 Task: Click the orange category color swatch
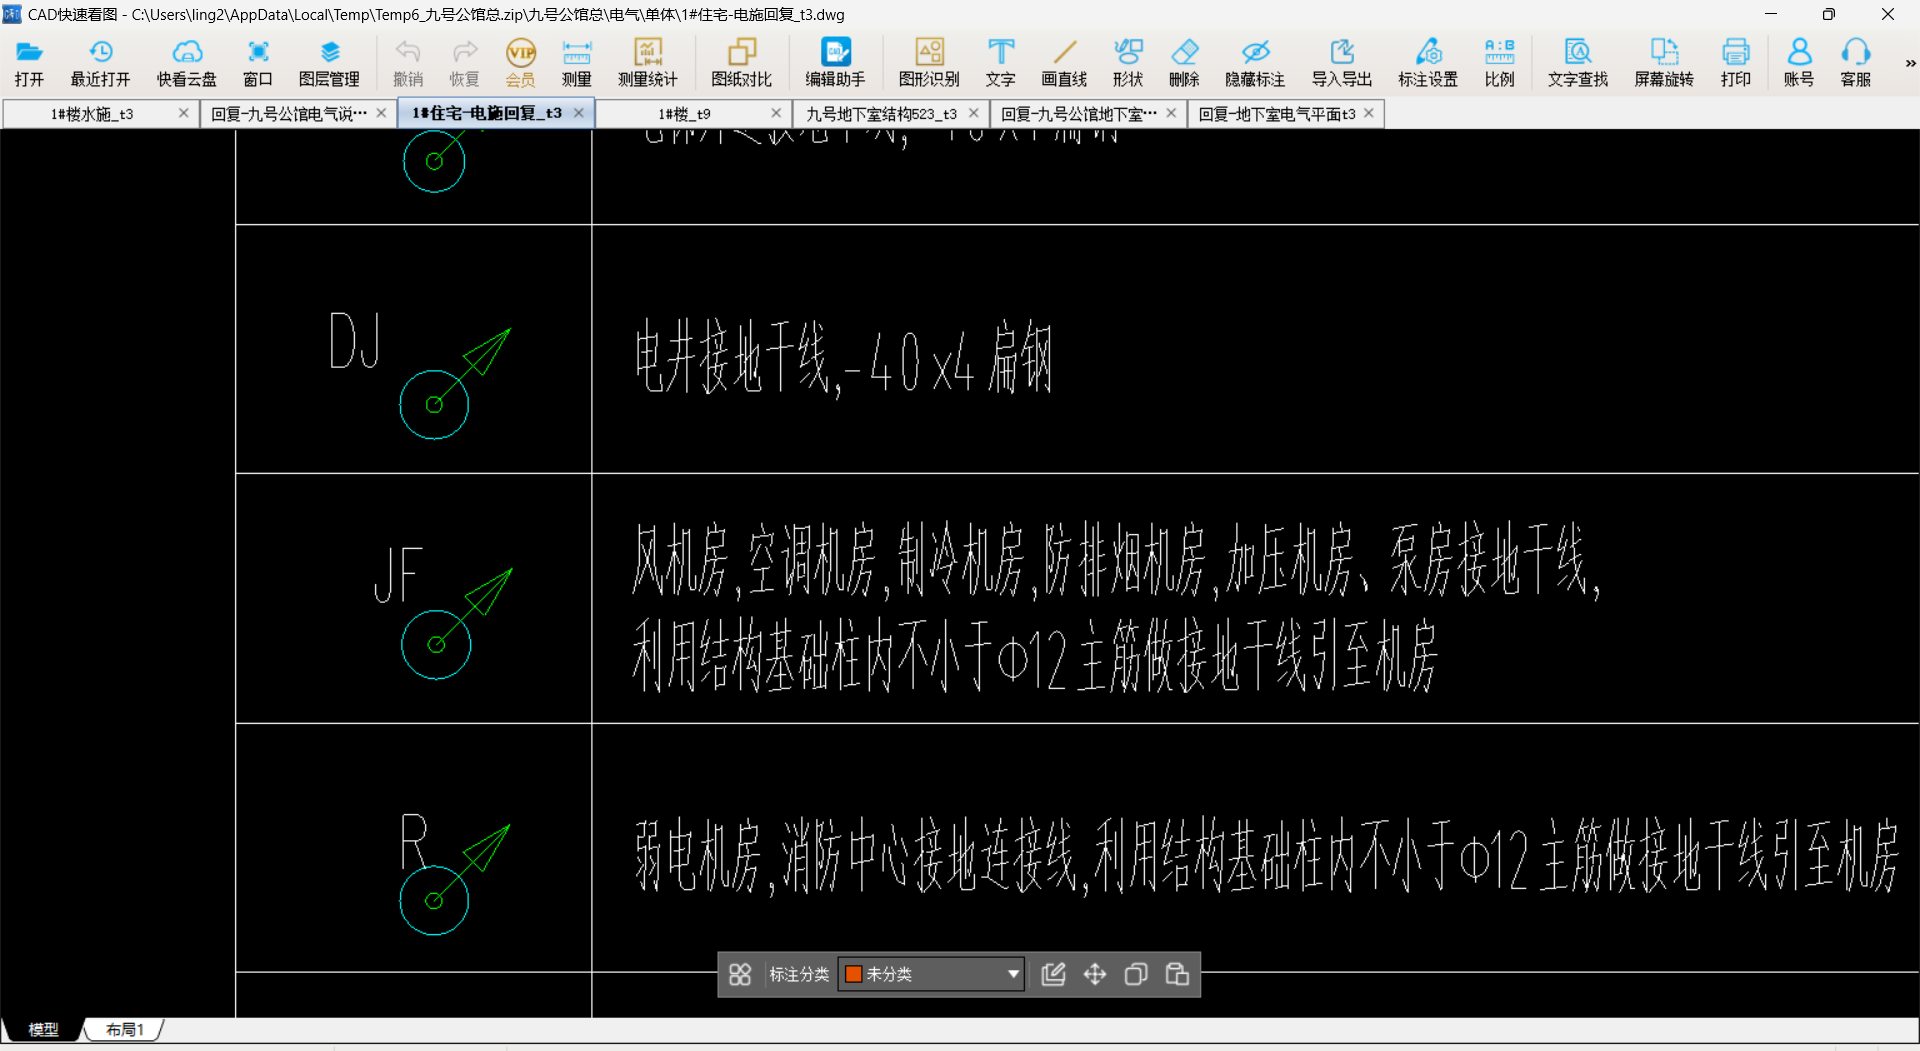click(853, 974)
